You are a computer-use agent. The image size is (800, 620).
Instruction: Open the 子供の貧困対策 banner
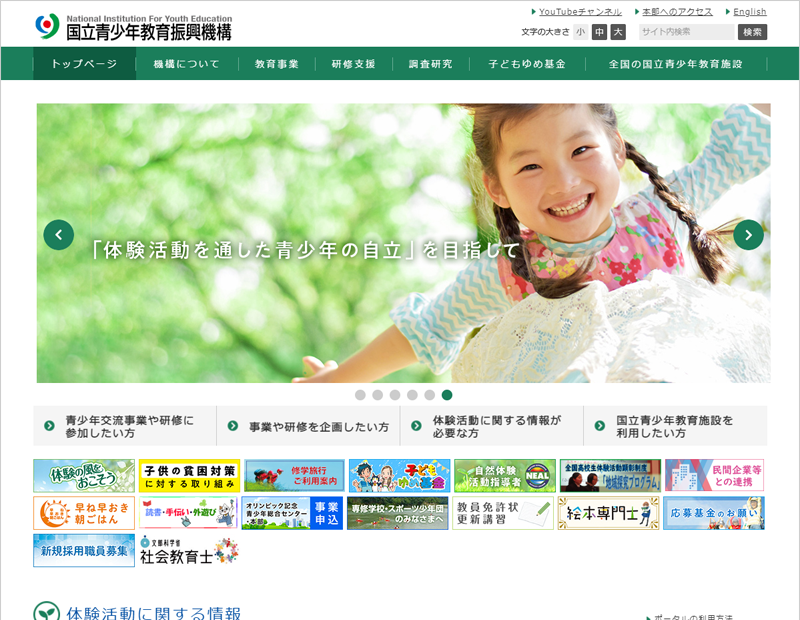click(x=189, y=476)
